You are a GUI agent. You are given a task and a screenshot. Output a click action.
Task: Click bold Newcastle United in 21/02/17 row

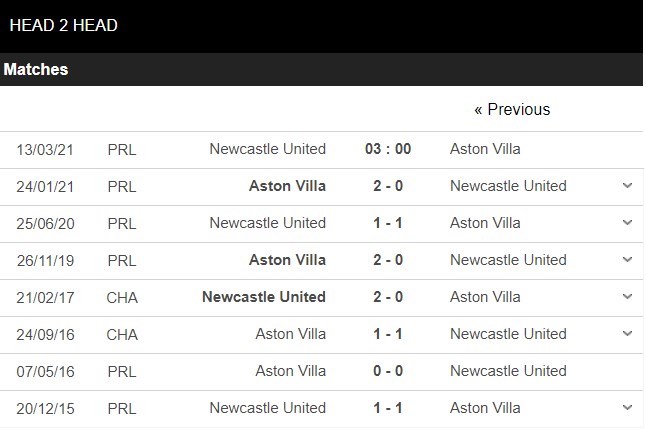click(x=264, y=297)
